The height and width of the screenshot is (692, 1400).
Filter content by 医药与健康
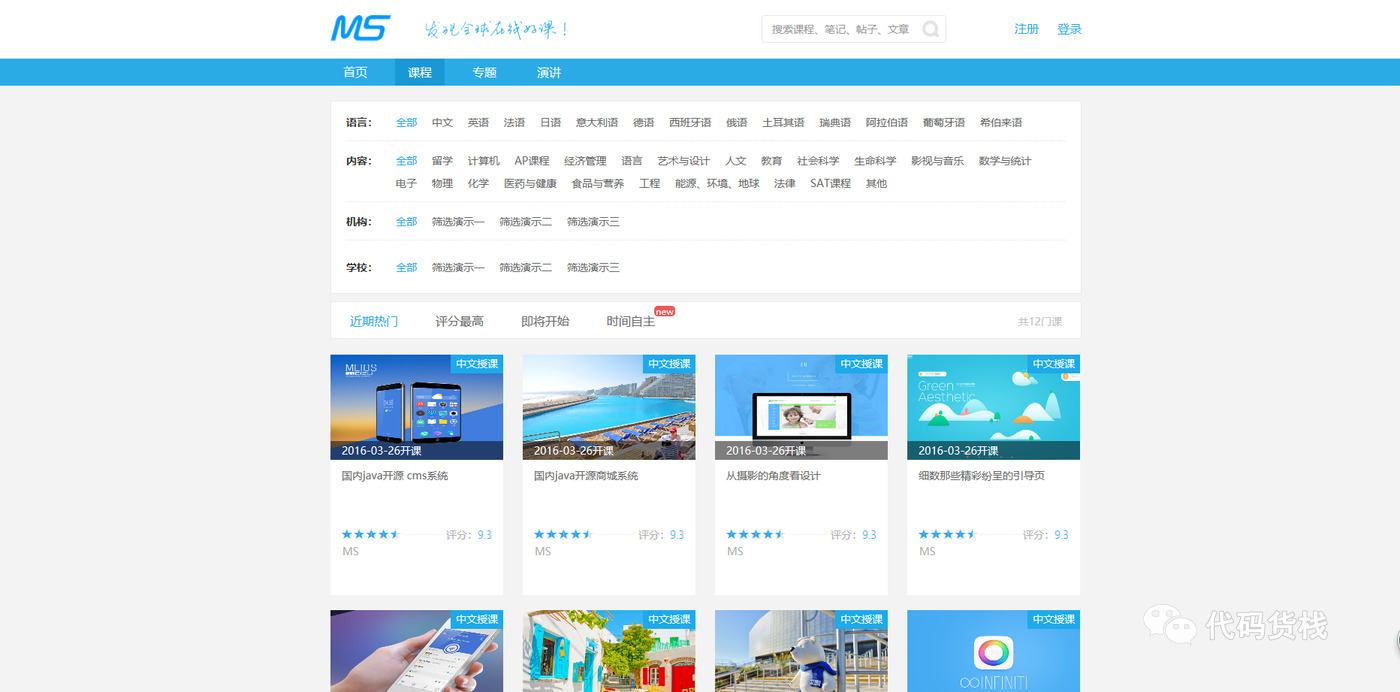530,183
